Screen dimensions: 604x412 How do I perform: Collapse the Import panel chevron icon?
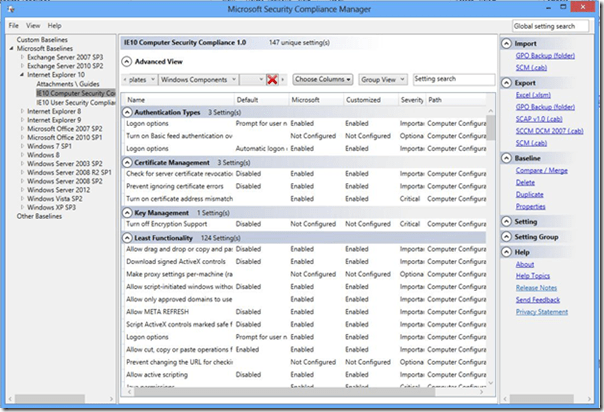pos(506,44)
